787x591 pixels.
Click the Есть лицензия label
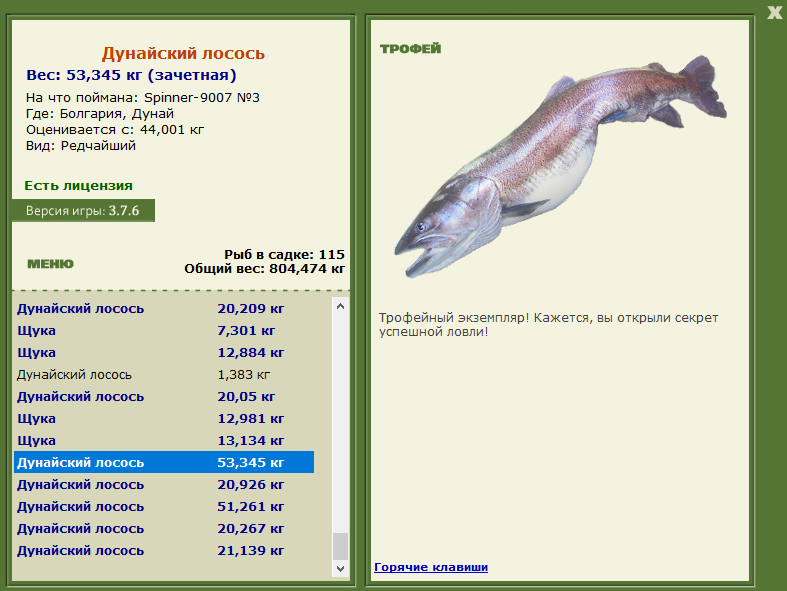[x=78, y=186]
